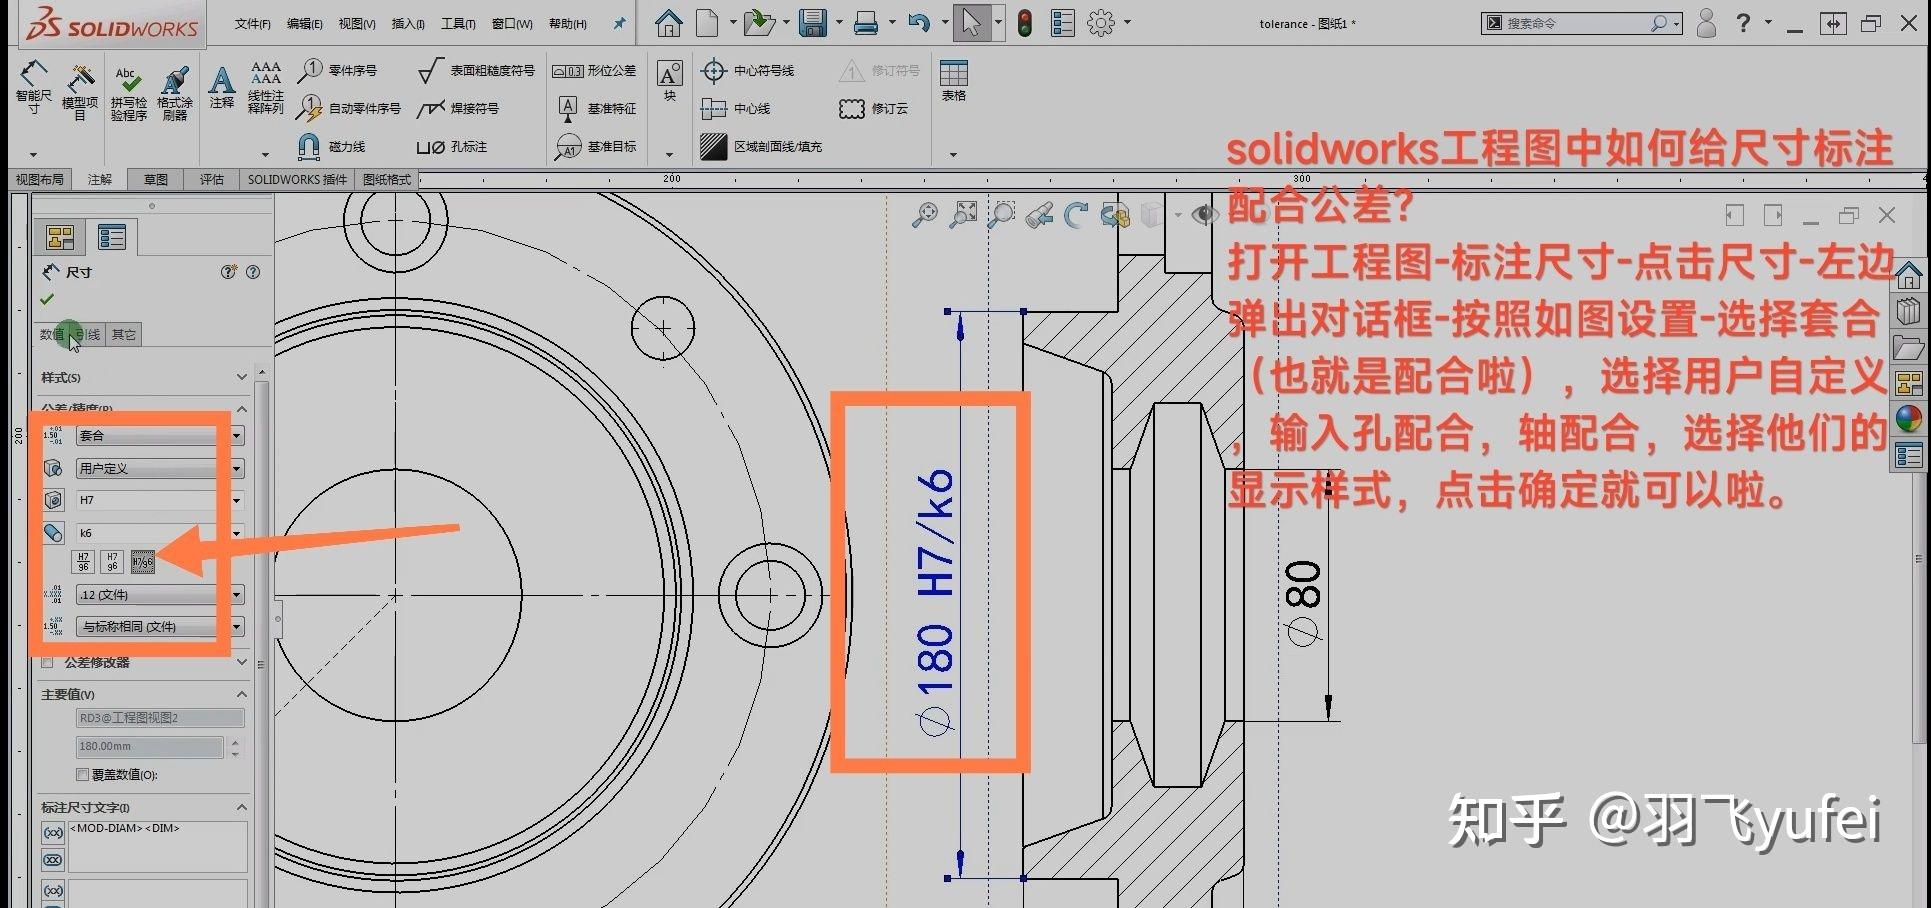Switch to the FeatureManager tree tab icon
The width and height of the screenshot is (1931, 908).
click(60, 237)
